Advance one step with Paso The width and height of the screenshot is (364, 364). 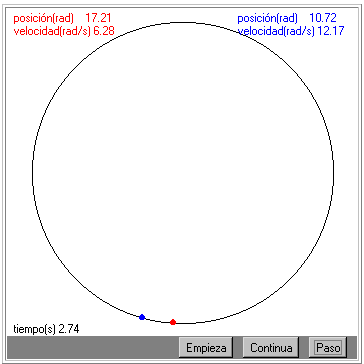pyautogui.click(x=328, y=348)
